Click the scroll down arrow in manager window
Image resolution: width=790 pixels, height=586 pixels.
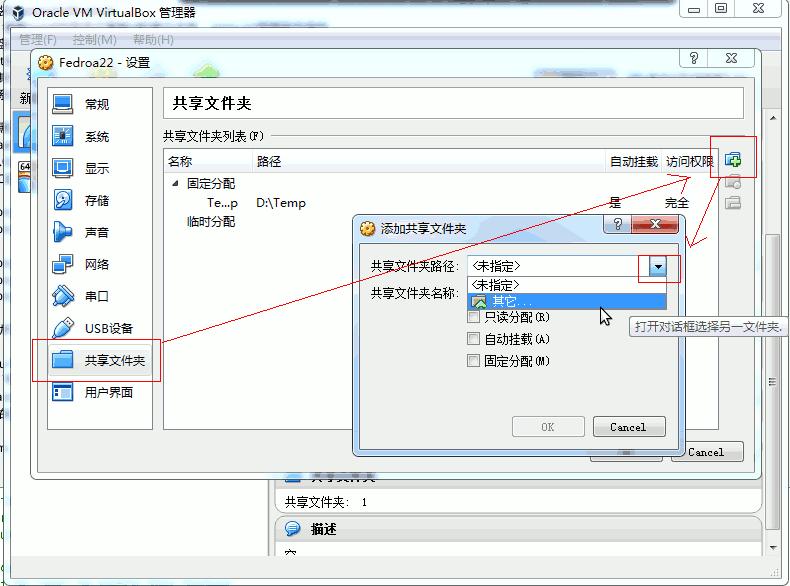click(x=773, y=547)
